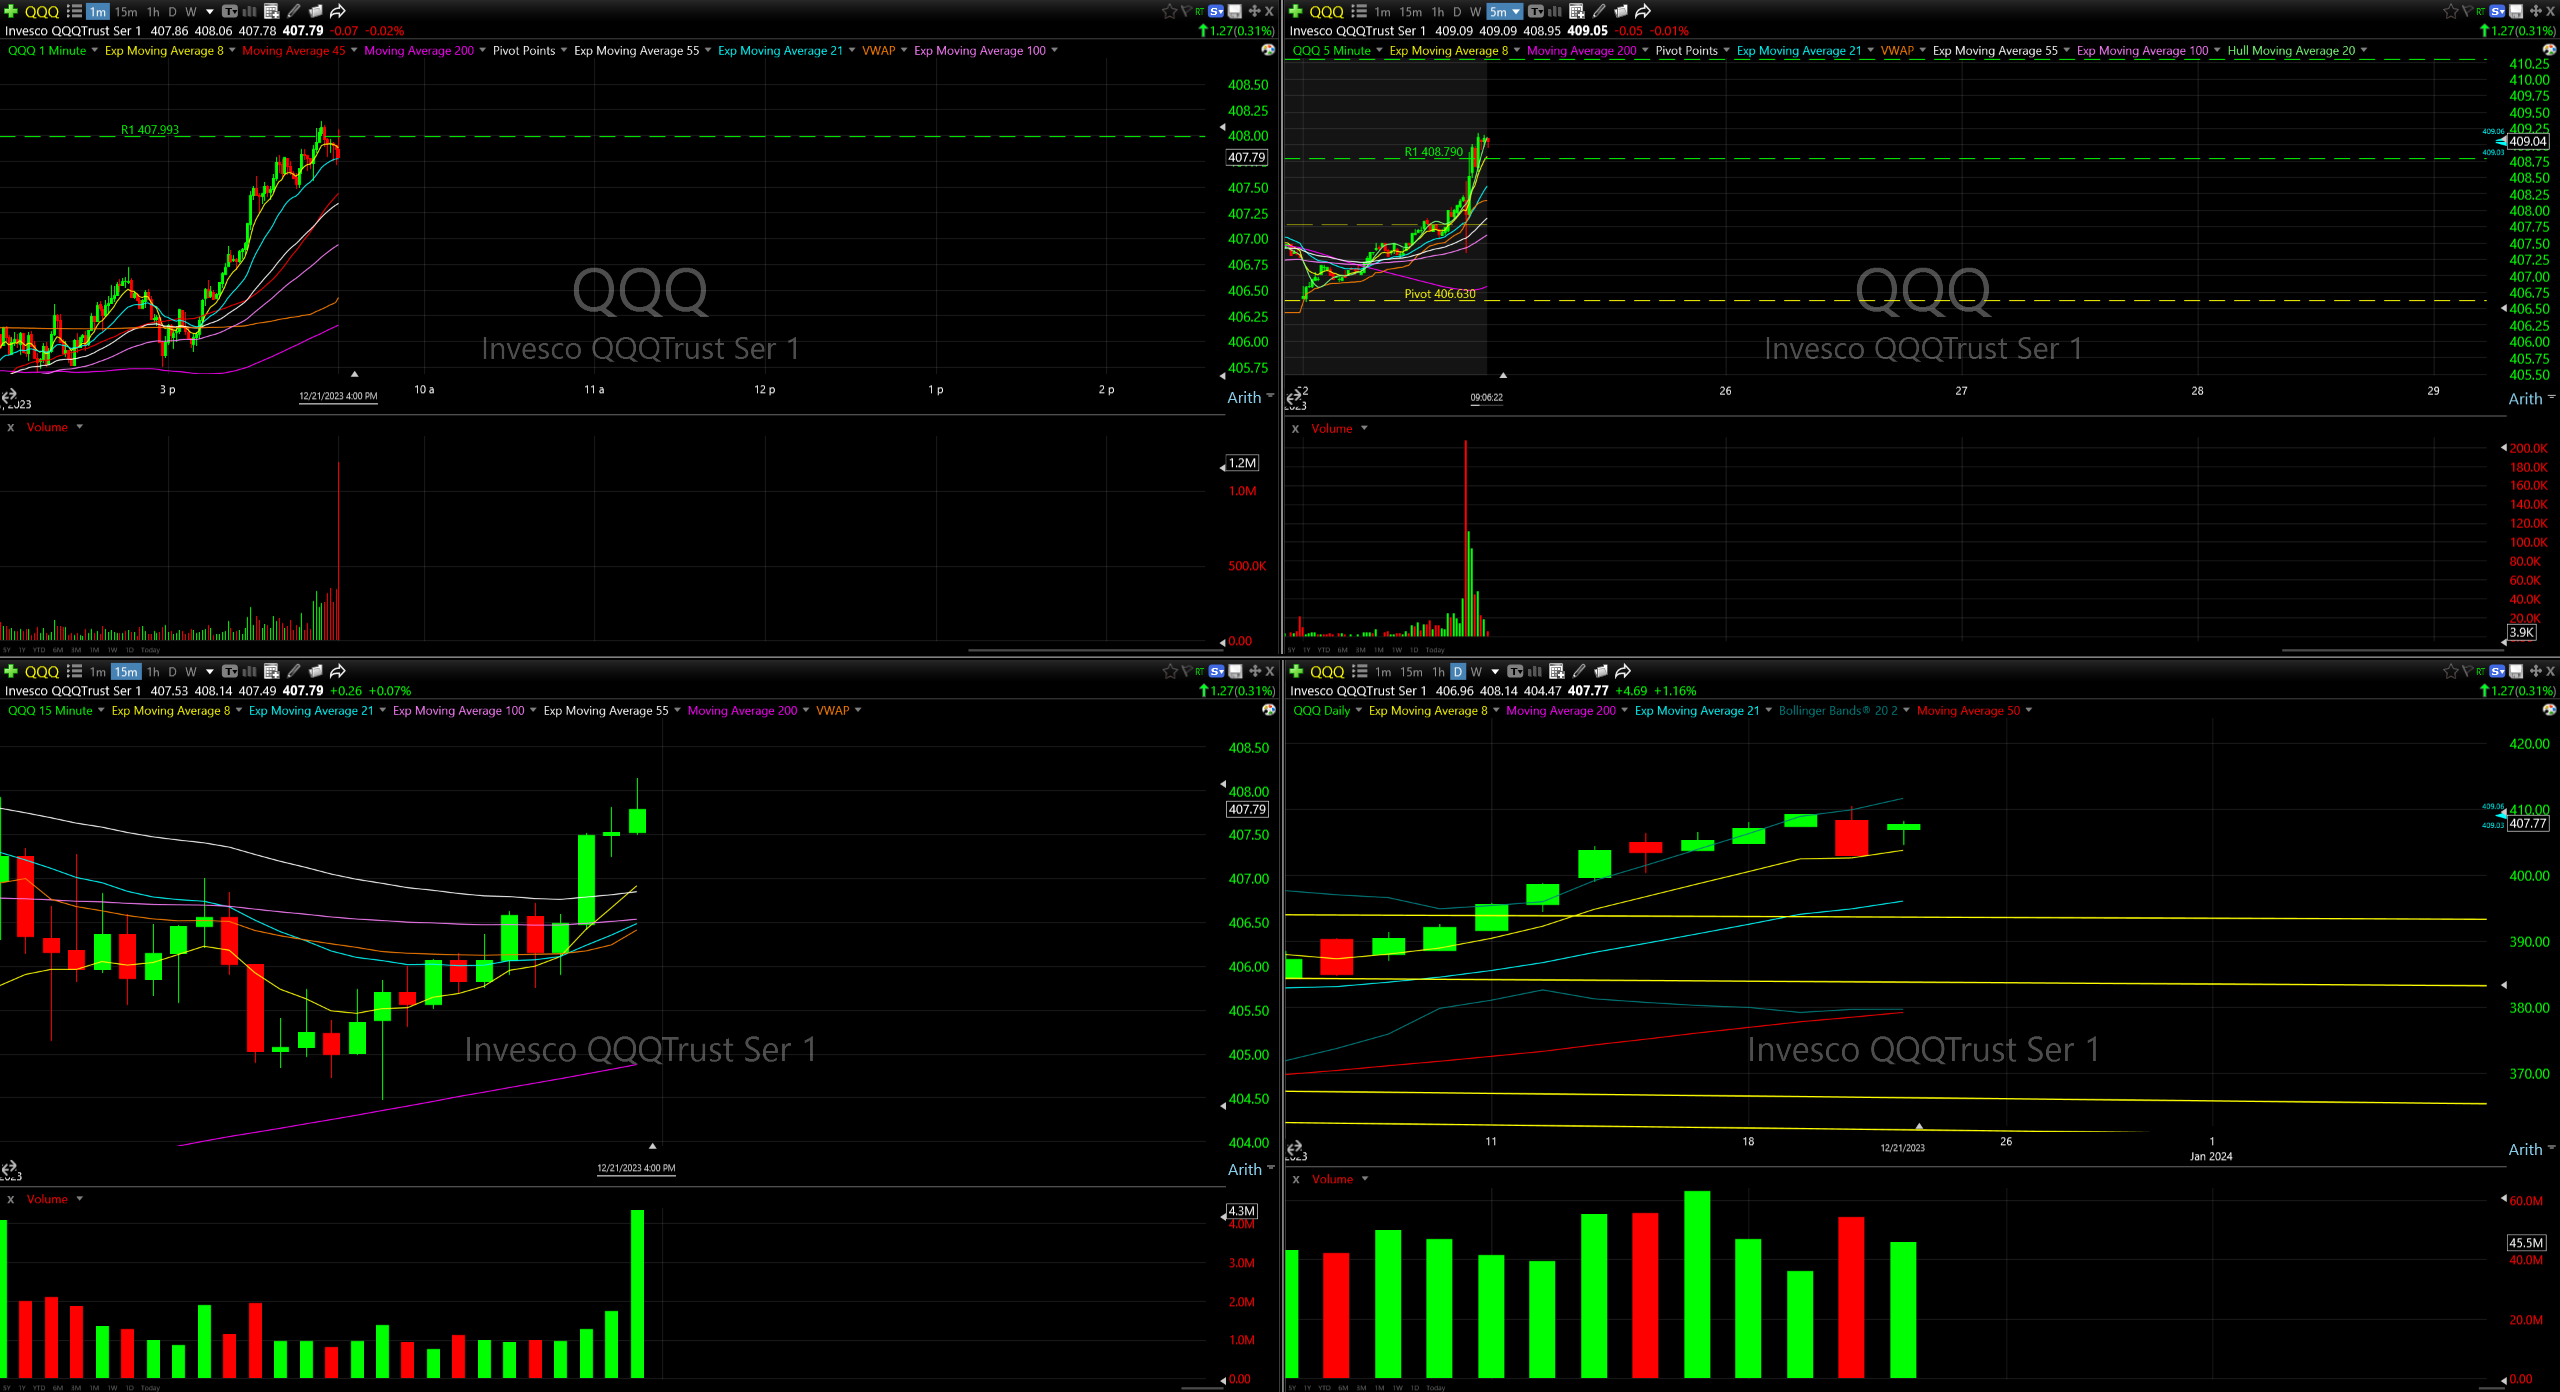
Task: Switch the top-left chart to the 15m timeframe
Action: coord(126,11)
